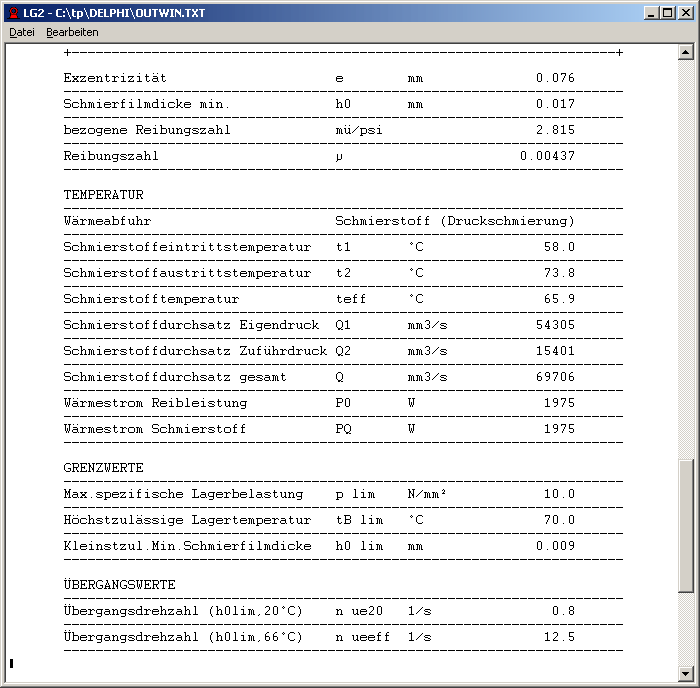This screenshot has width=700, height=688.
Task: Click the LG2 application icon in title bar
Action: pos(13,12)
